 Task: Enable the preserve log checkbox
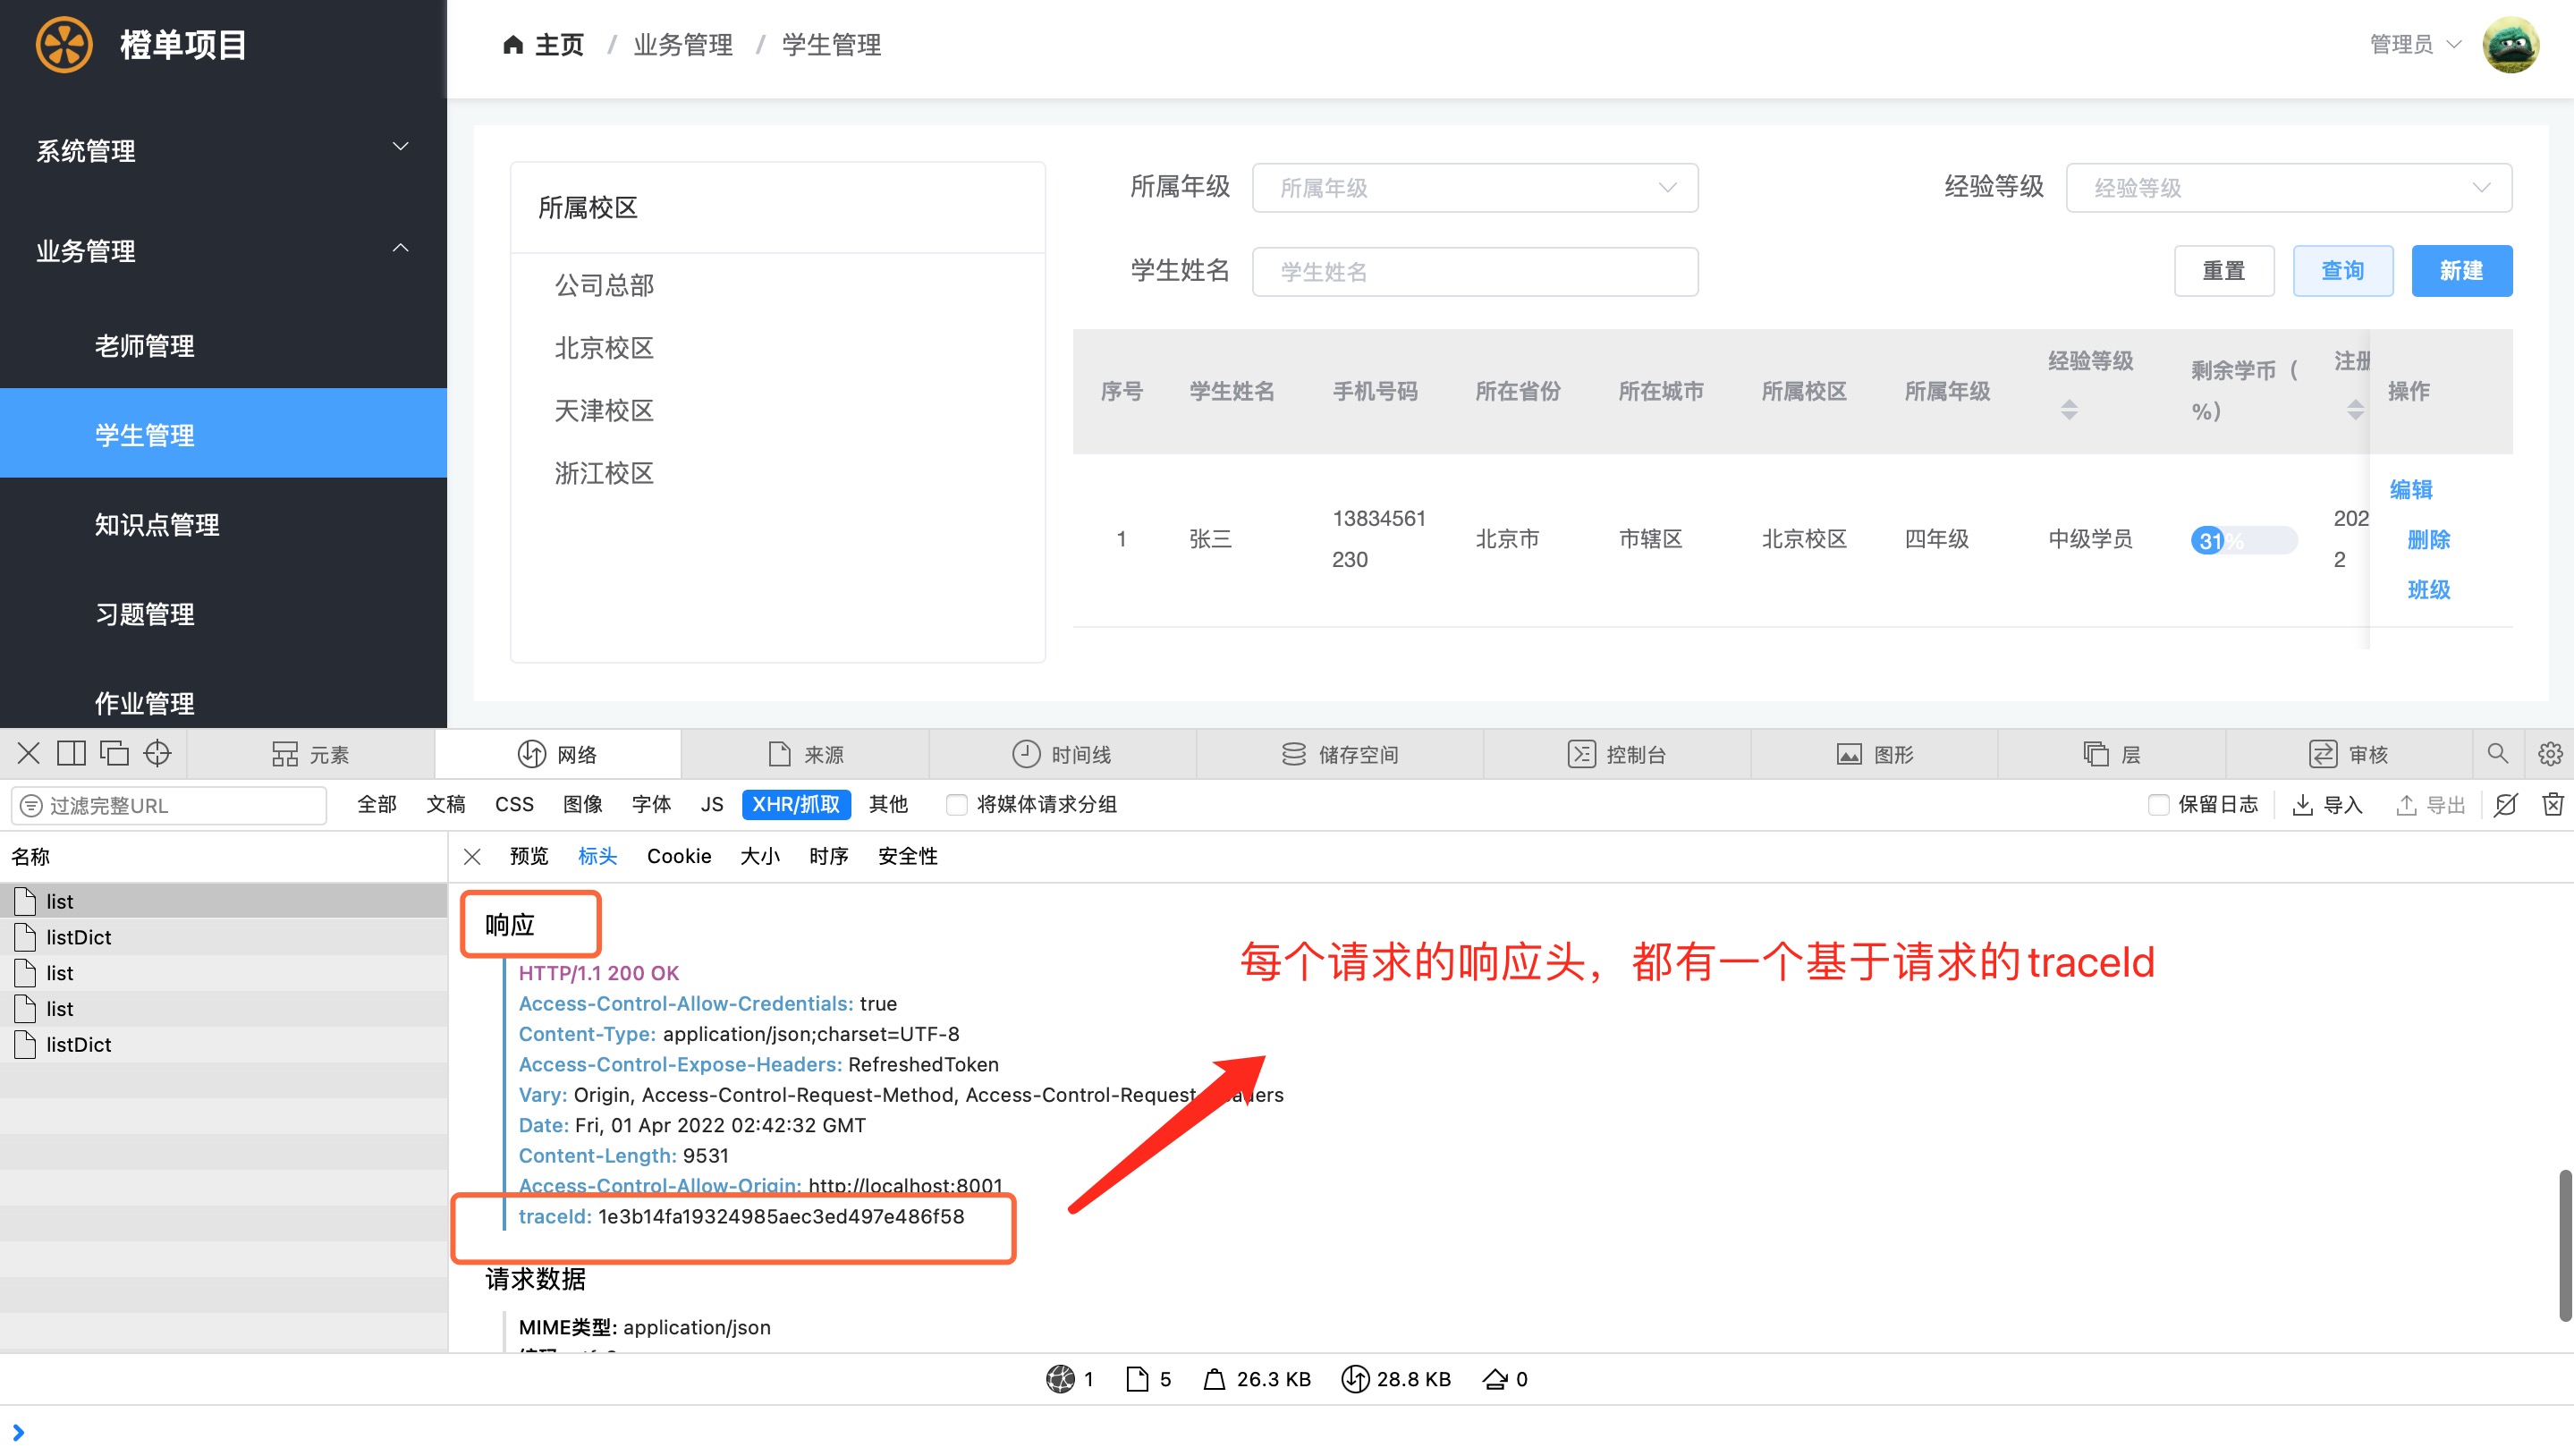pos(2158,805)
